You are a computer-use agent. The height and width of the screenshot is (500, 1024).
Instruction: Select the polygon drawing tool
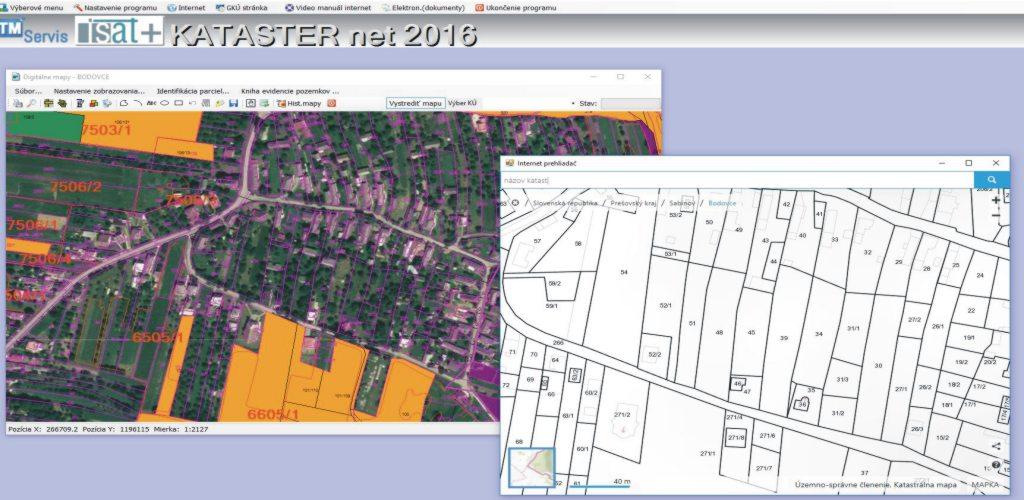coord(124,103)
